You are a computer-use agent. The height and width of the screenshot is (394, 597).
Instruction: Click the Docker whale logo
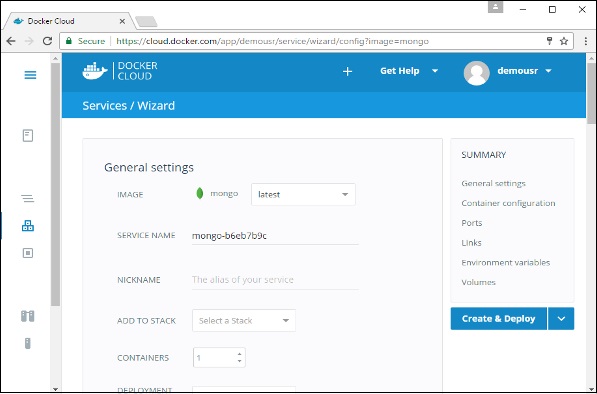pos(94,71)
